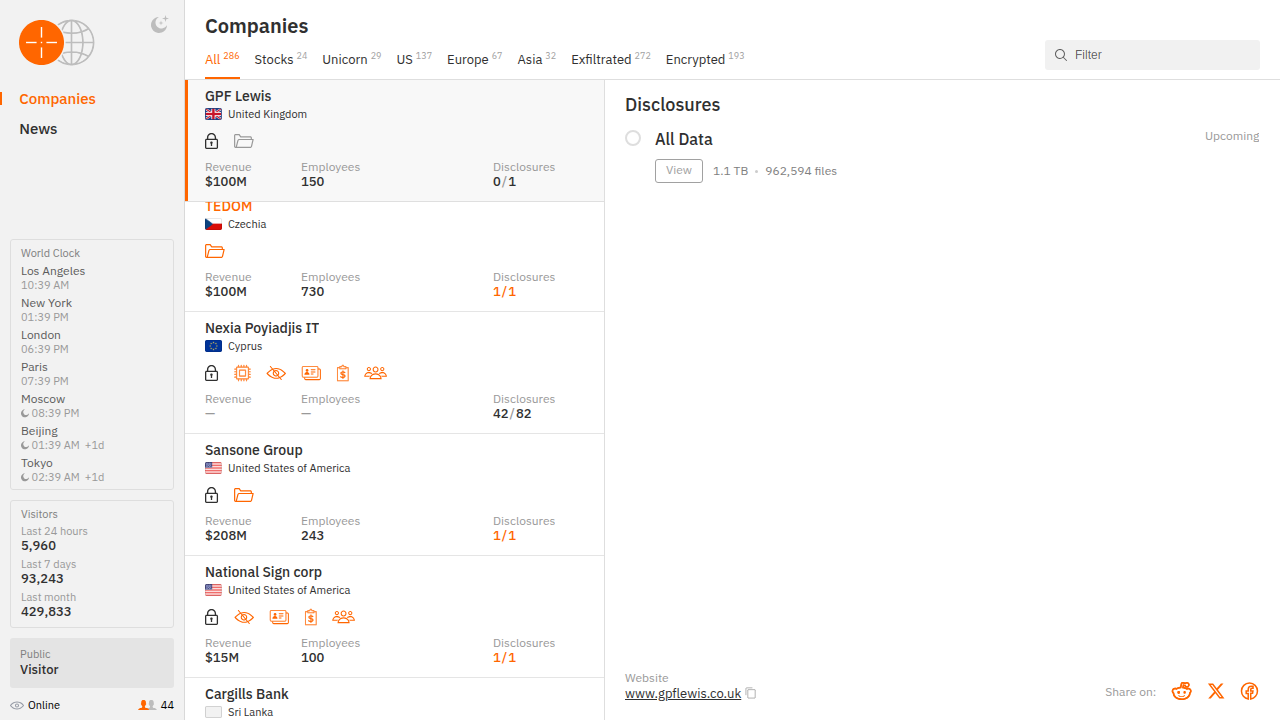Click the dollar clipboard icon under National Sign corp

tap(311, 617)
